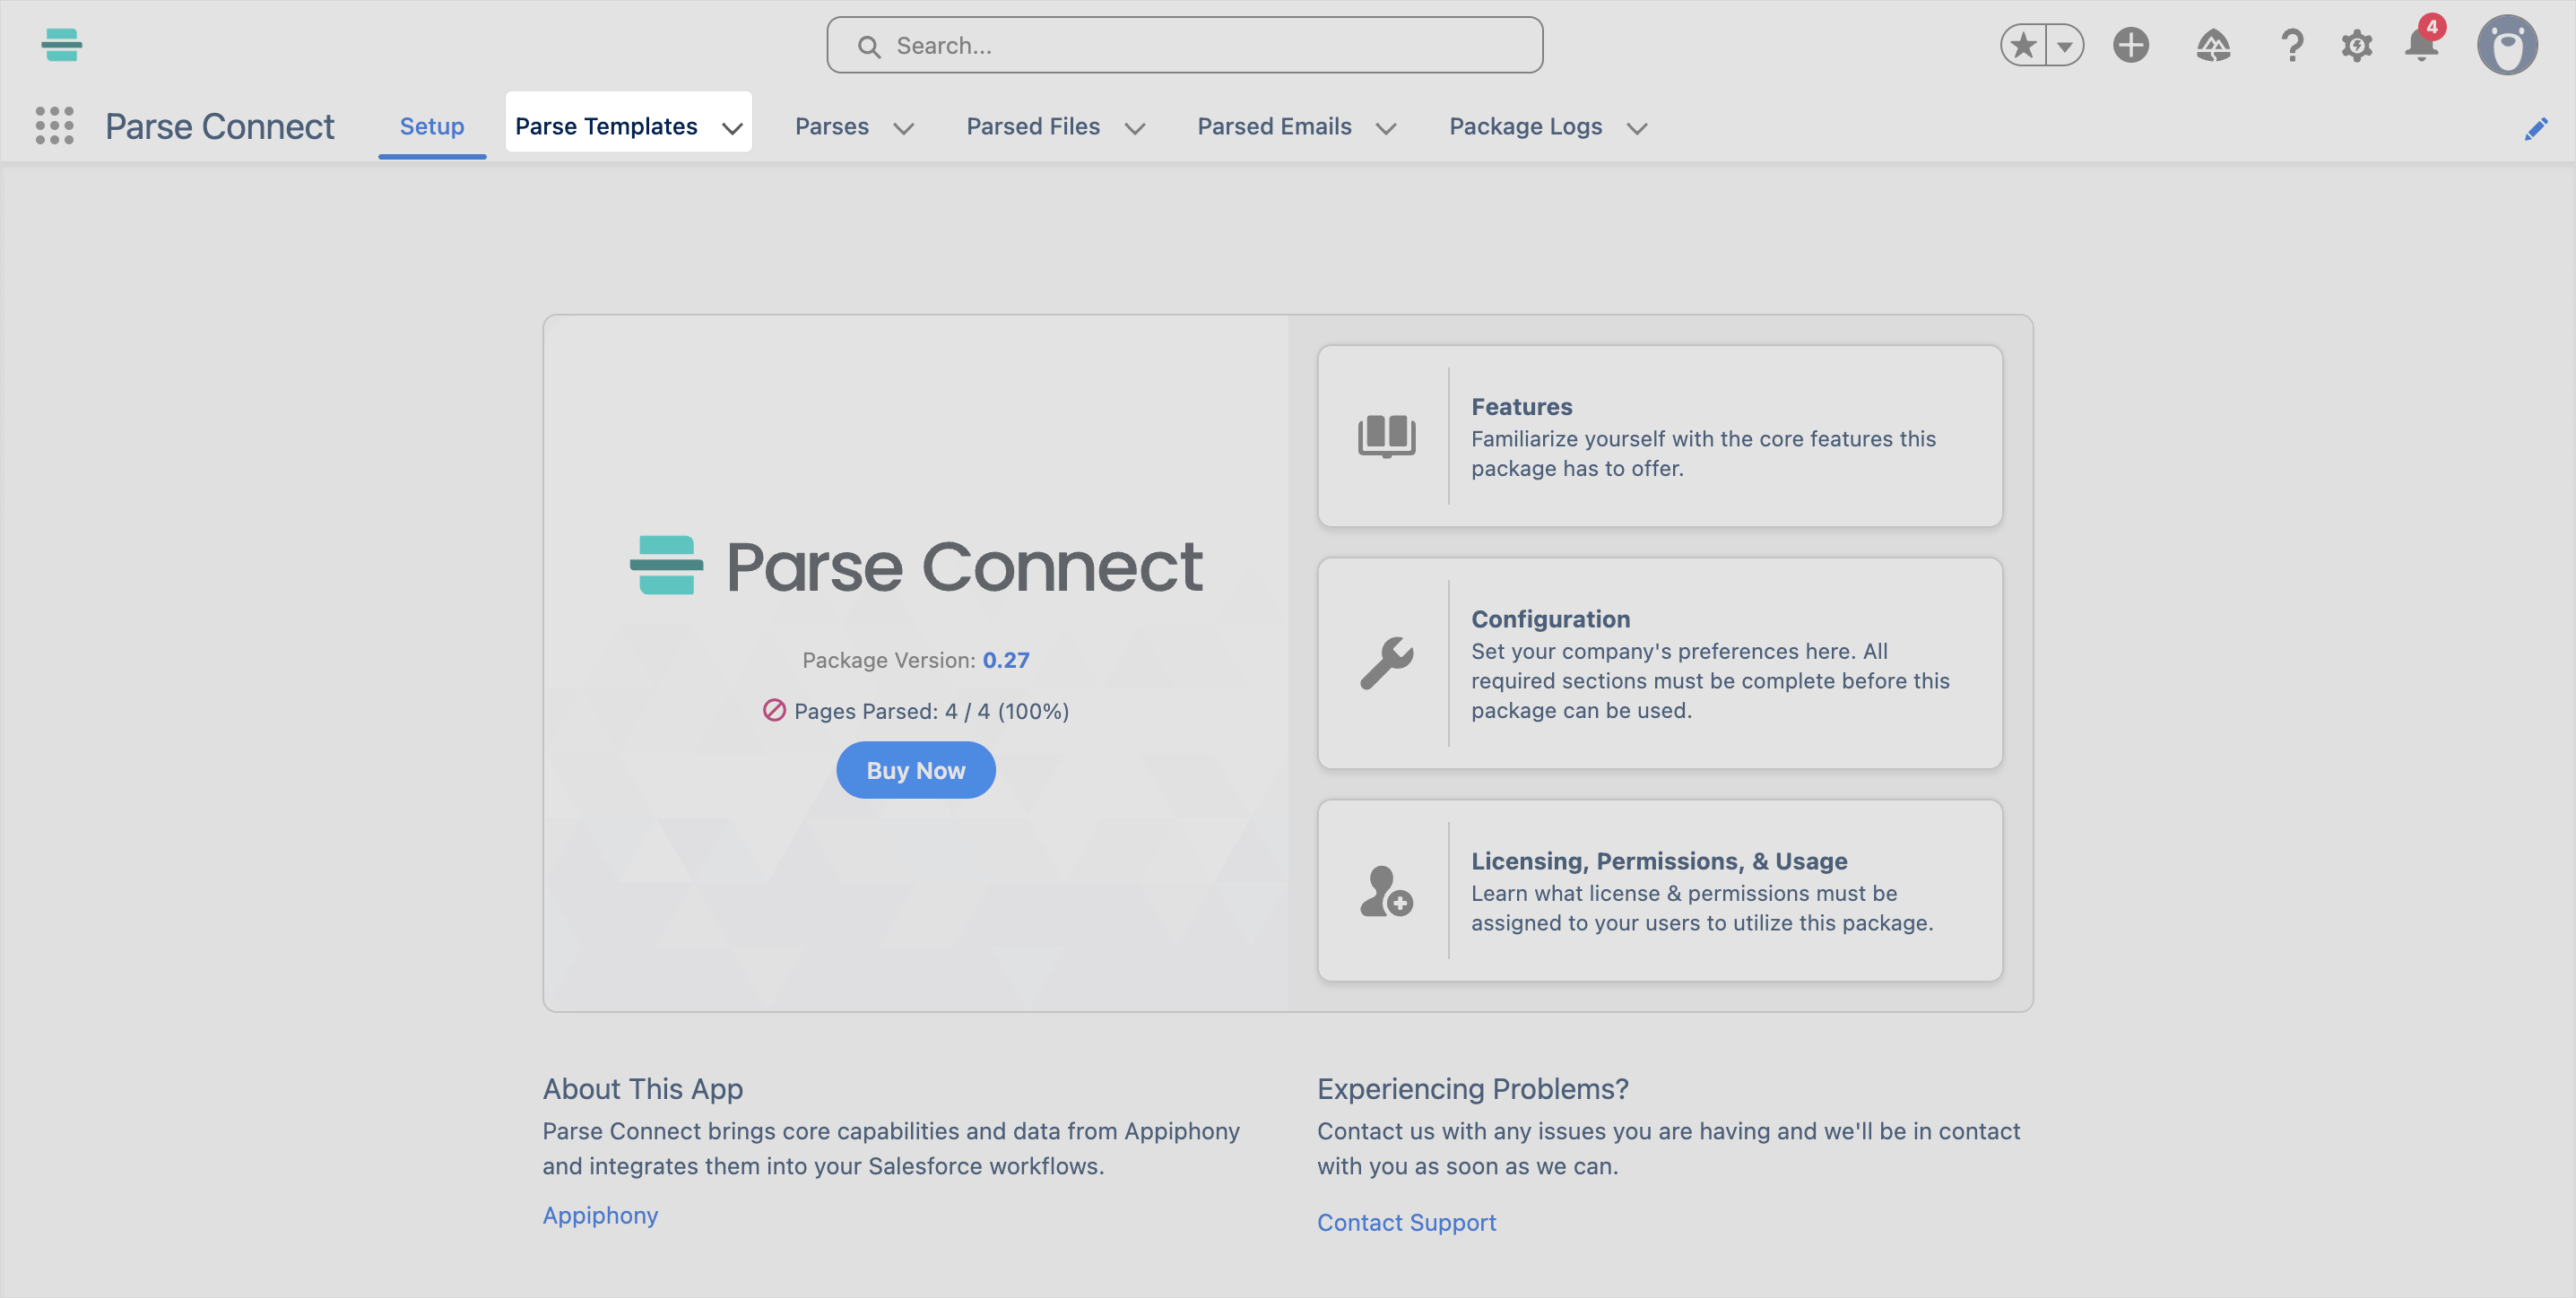Select the Setup tab
Screen dimensions: 2576x1298
pos(432,126)
